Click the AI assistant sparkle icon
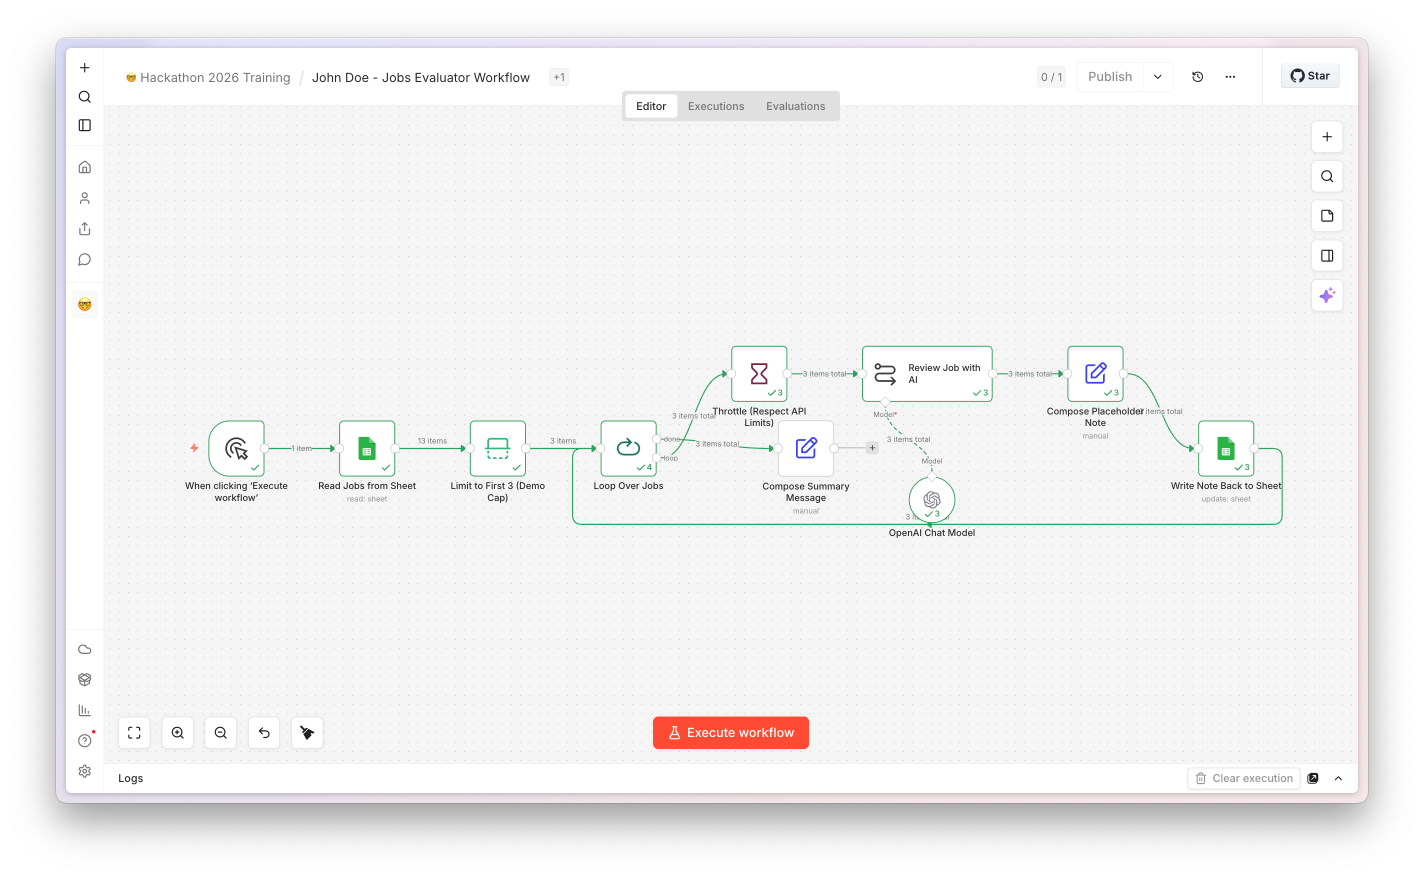 pos(1327,295)
